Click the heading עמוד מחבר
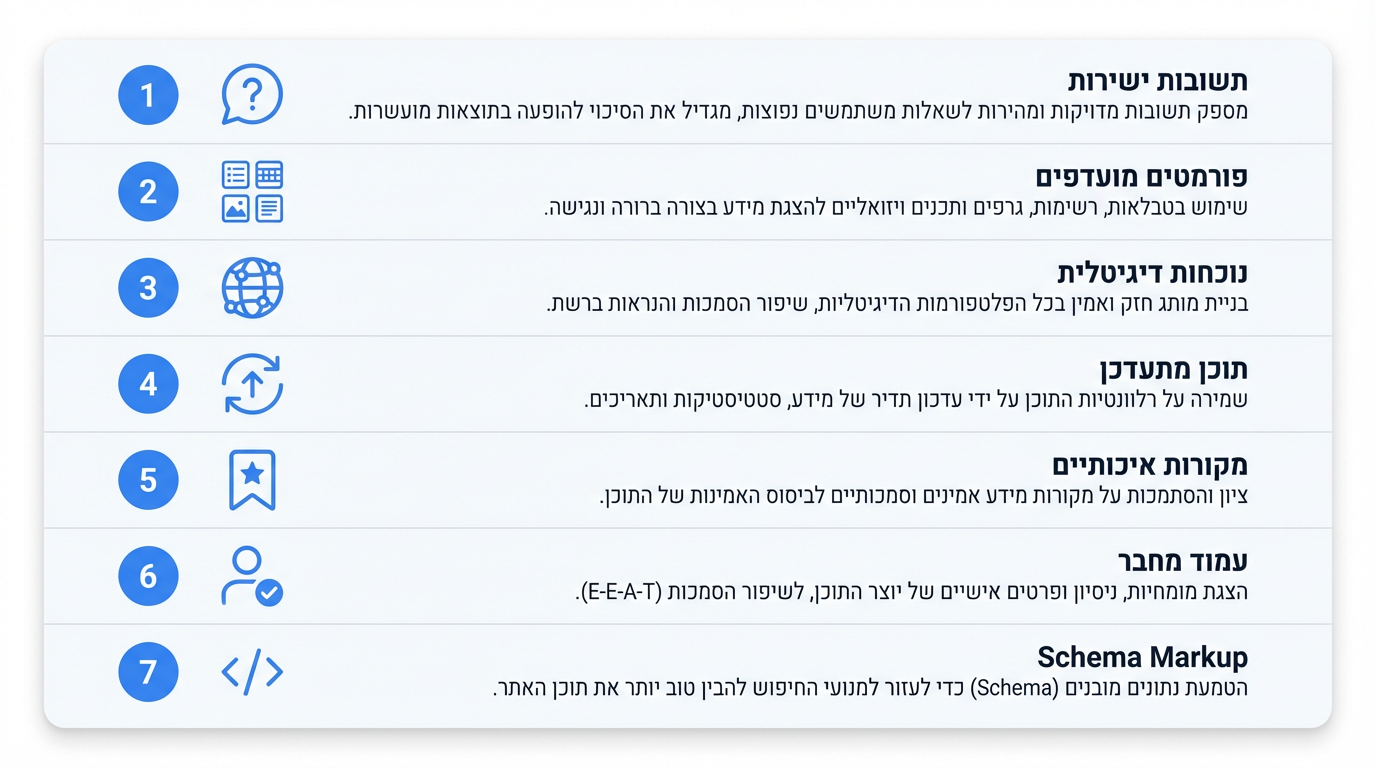Image resolution: width=1376 pixels, height=768 pixels. (x=1182, y=561)
